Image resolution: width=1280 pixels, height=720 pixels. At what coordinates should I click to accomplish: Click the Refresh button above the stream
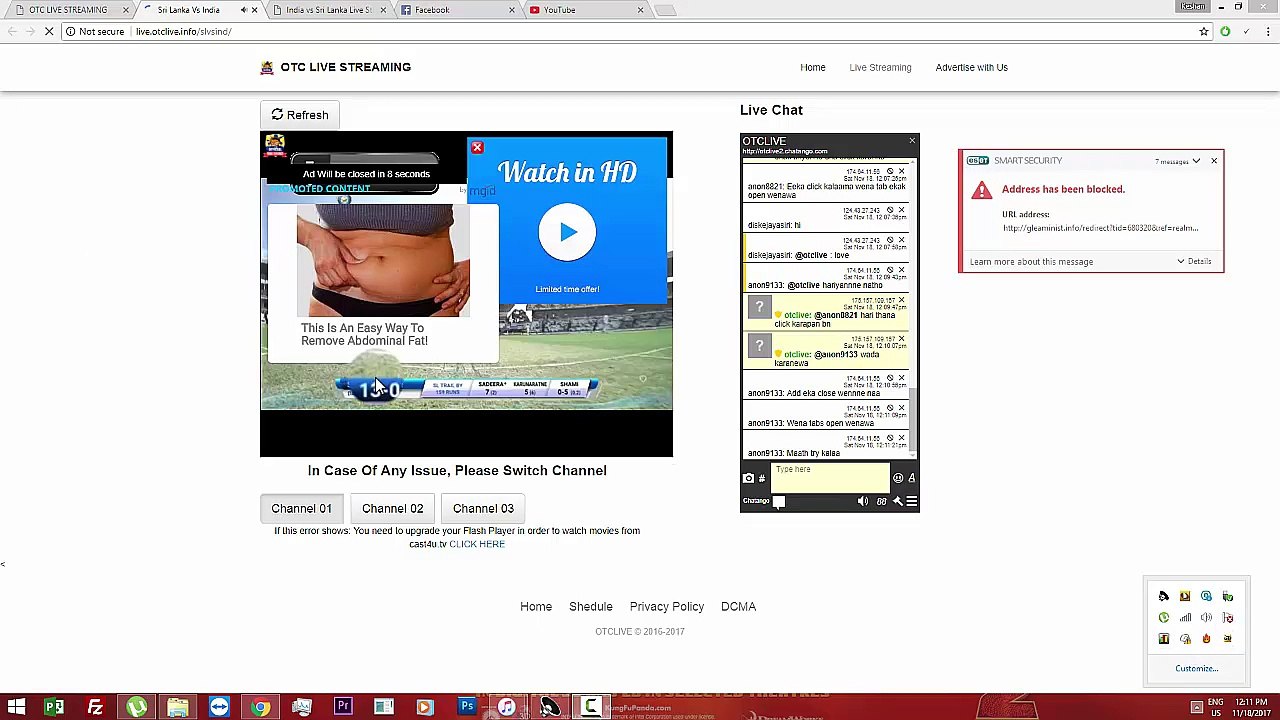(x=300, y=115)
